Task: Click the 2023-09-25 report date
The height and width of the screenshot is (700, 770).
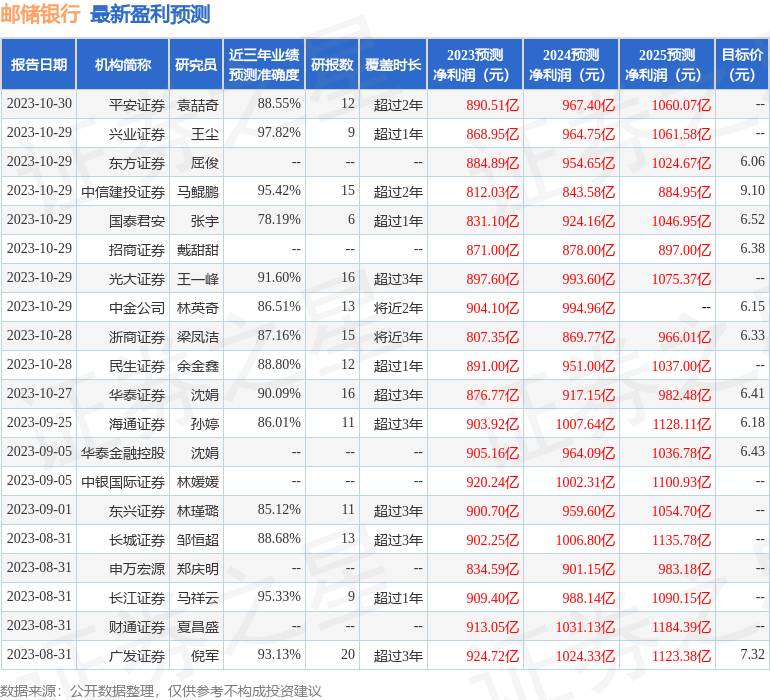Action: click(39, 422)
